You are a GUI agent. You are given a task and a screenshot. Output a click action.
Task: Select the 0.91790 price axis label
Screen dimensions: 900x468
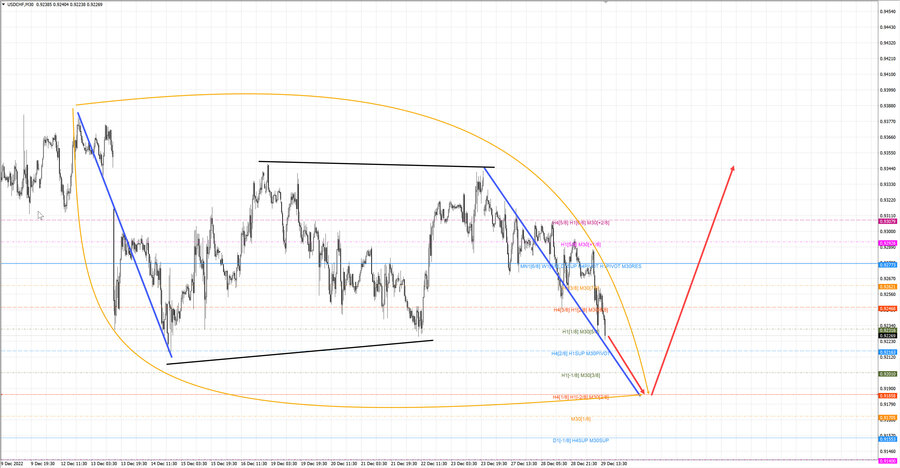click(x=889, y=404)
